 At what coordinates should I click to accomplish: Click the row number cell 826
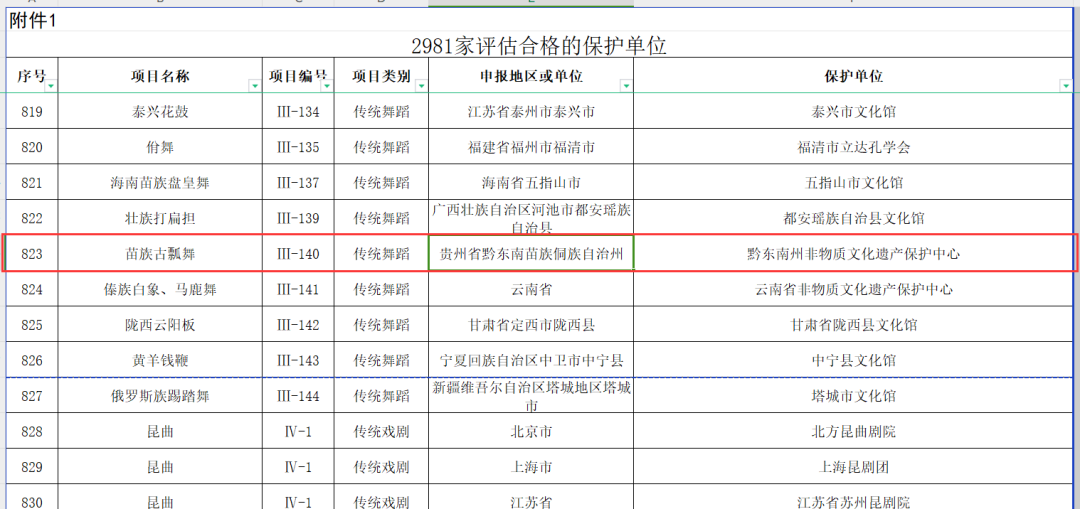pyautogui.click(x=32, y=360)
